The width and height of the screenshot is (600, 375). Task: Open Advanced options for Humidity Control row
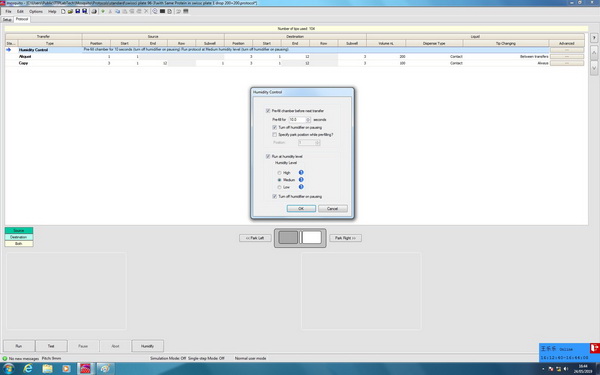(x=567, y=50)
